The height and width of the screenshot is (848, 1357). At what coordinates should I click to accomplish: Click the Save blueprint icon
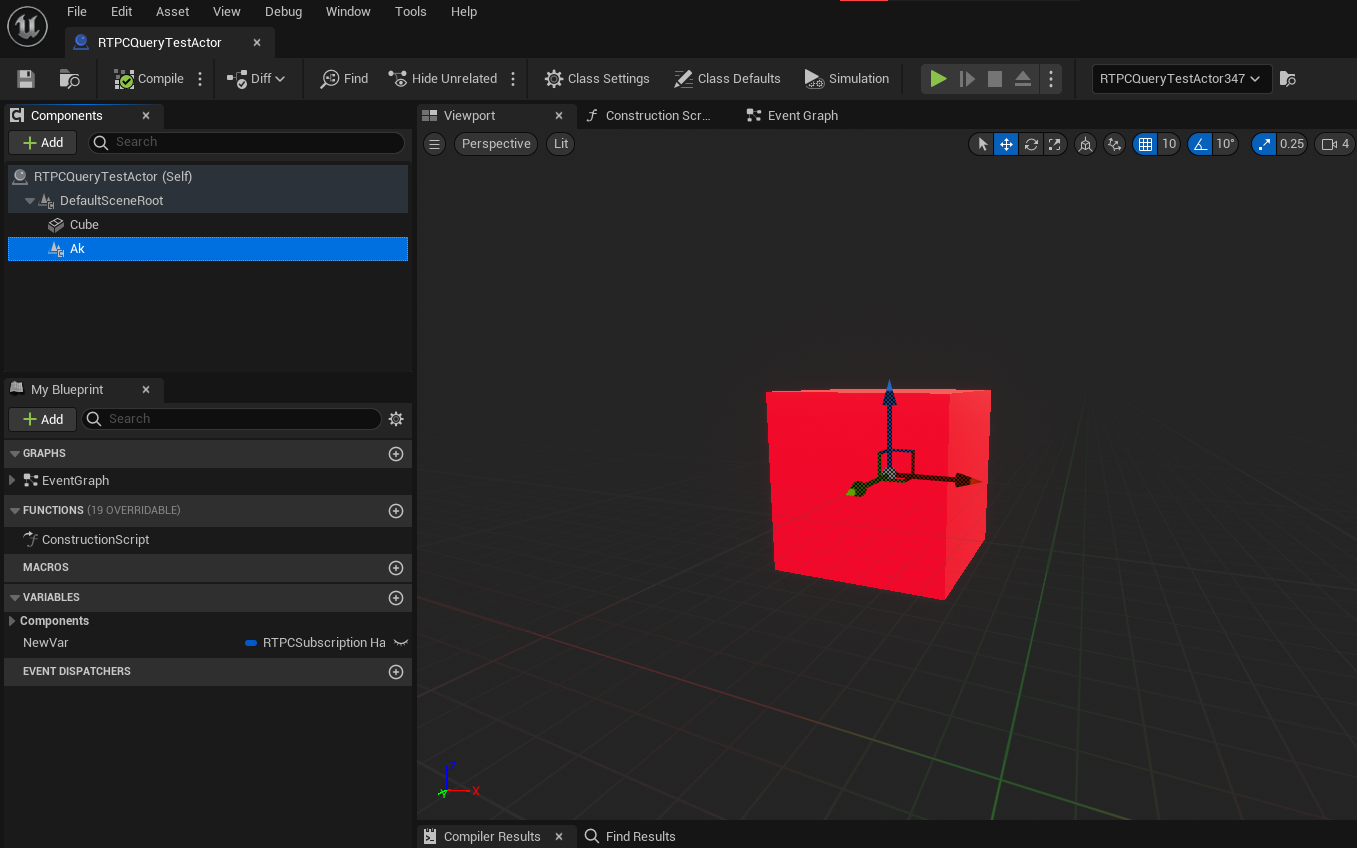click(x=26, y=79)
